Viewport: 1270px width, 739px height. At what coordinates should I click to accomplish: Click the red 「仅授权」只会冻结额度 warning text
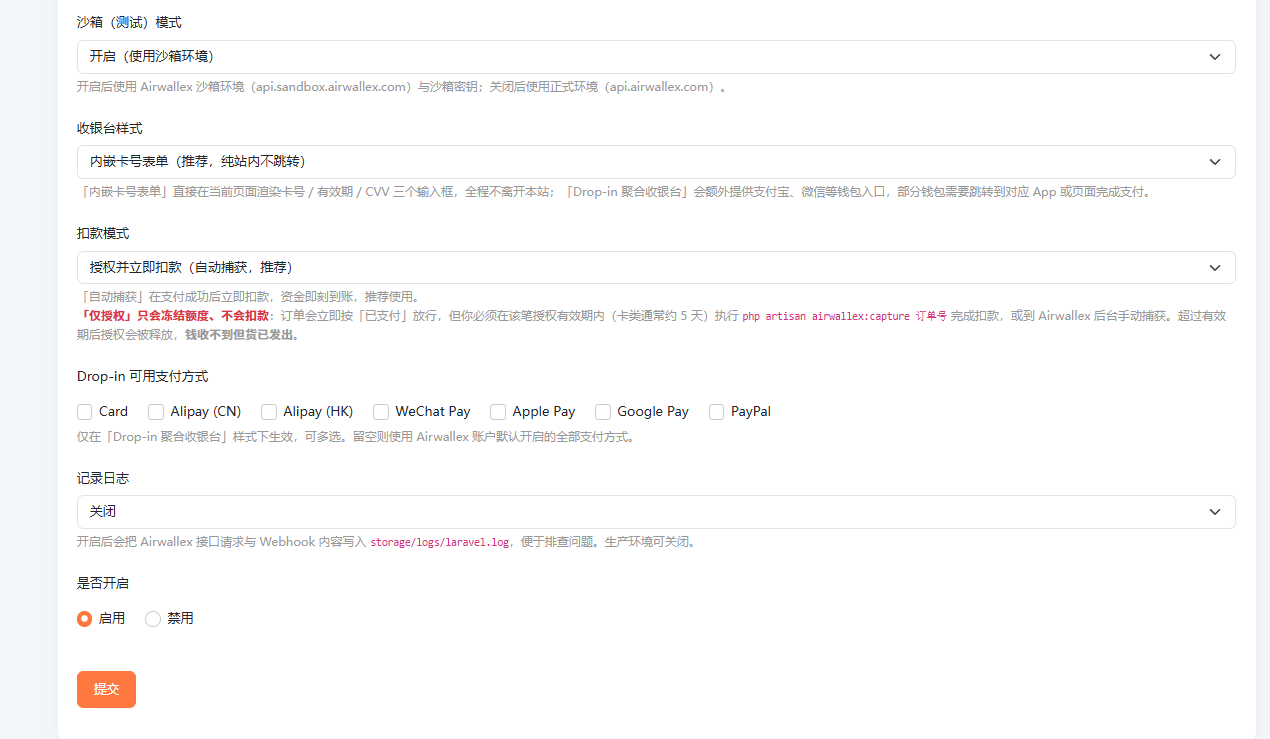pos(173,316)
